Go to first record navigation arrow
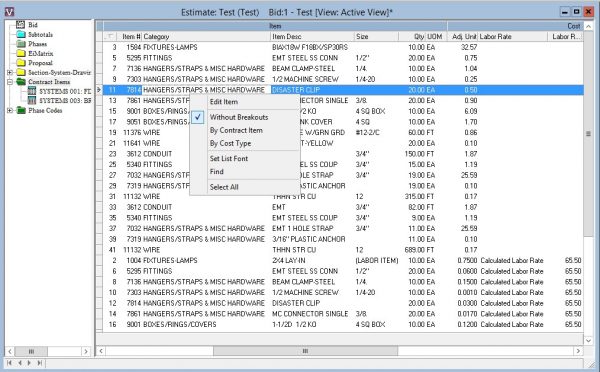This screenshot has width=600, height=372. click(x=9, y=363)
